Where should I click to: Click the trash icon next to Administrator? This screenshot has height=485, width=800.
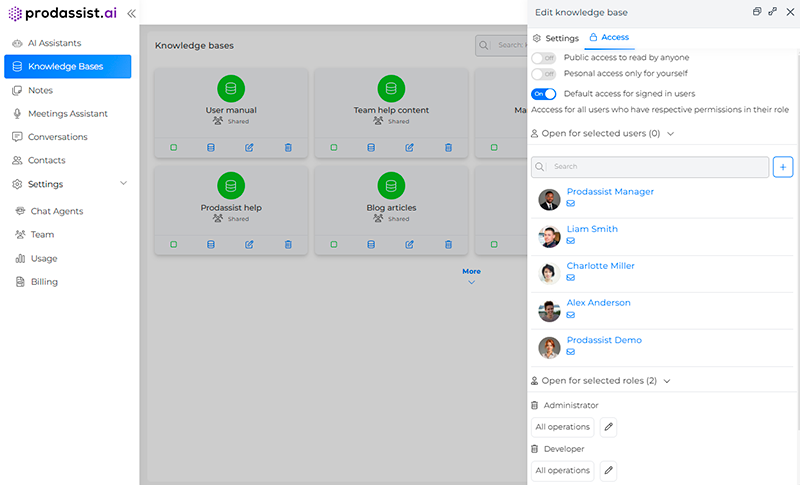point(535,406)
